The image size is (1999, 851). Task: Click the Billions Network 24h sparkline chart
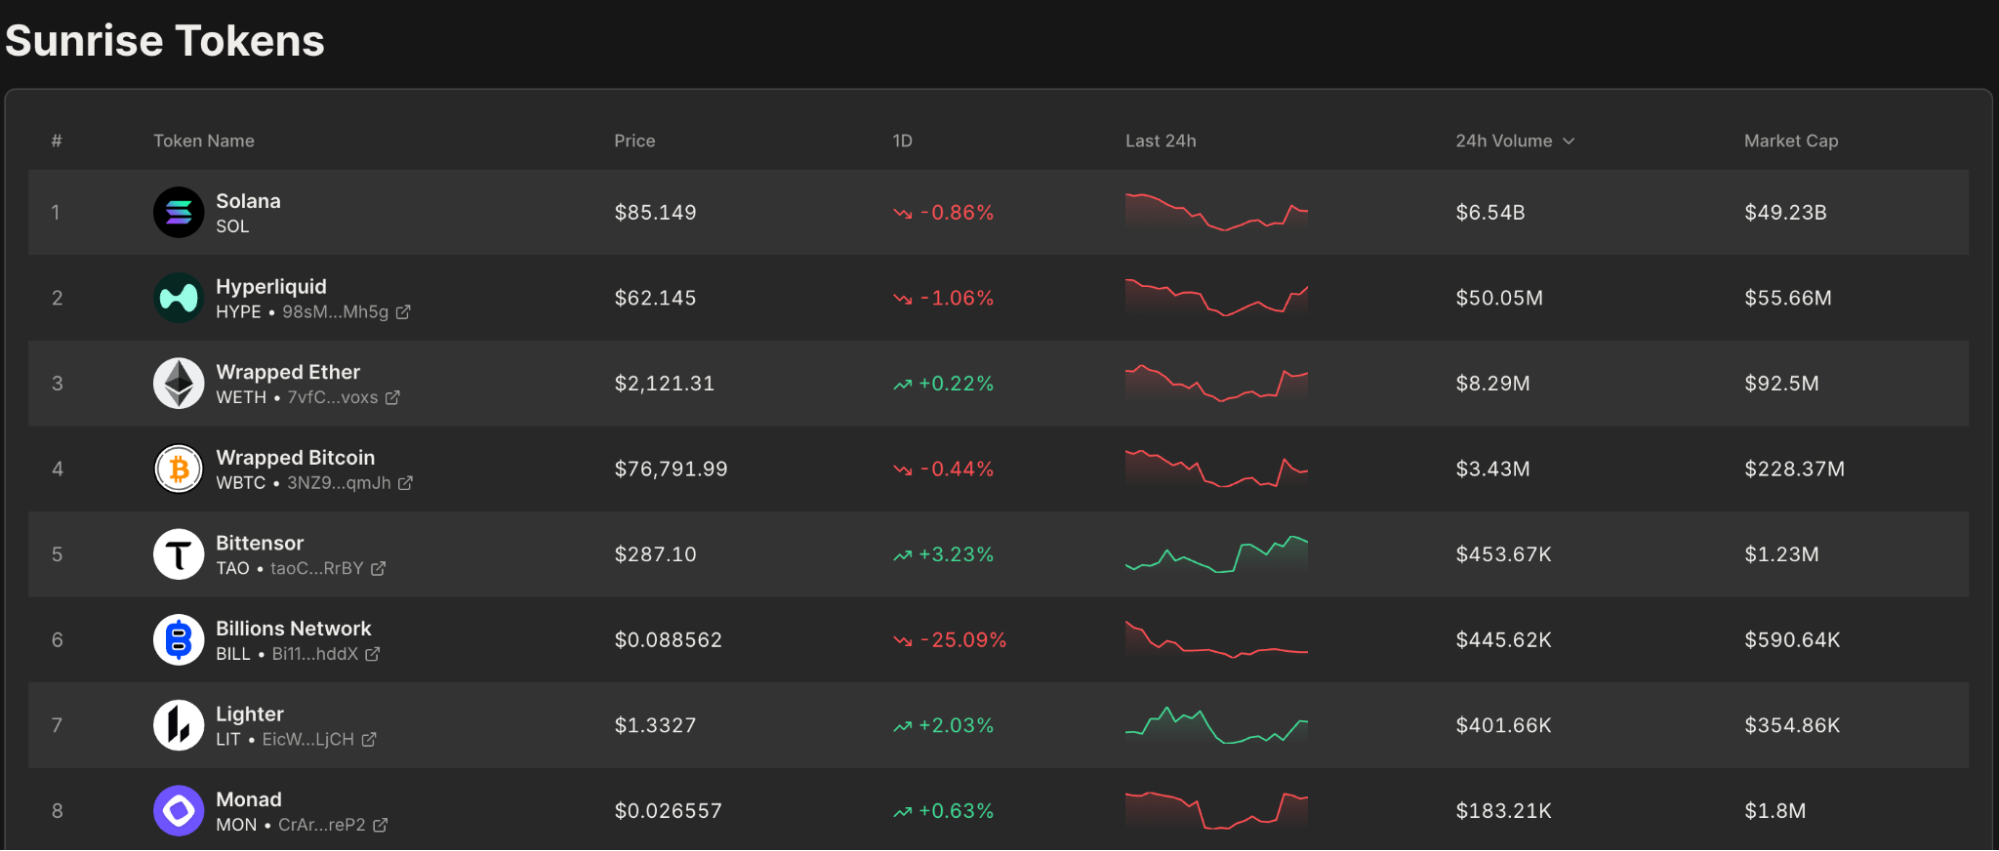tap(1216, 640)
